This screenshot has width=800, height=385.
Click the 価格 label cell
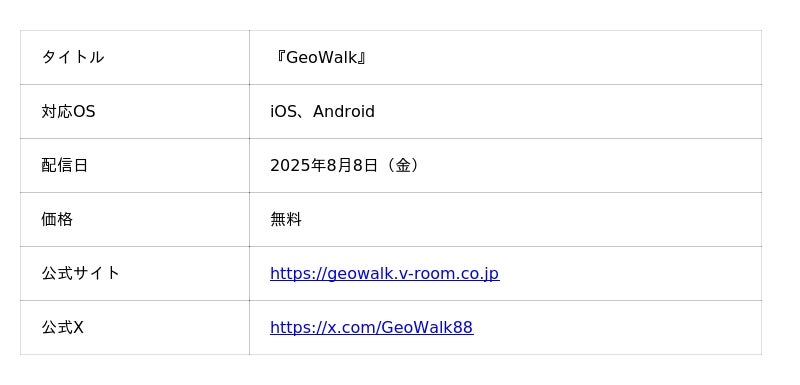tap(135, 219)
